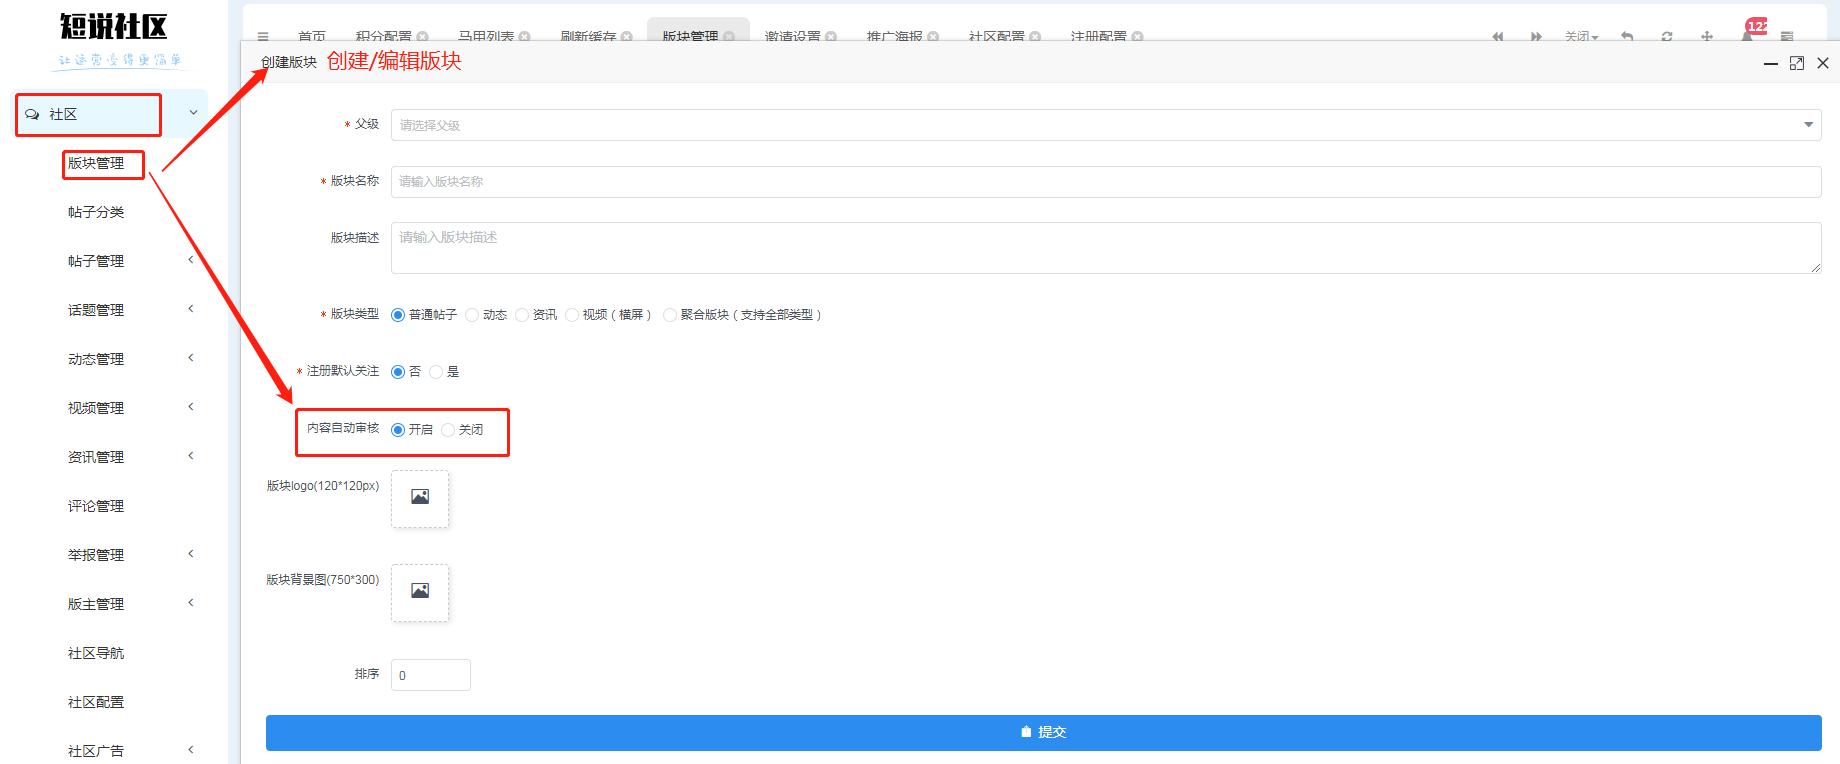The image size is (1840, 764).
Task: Collapse the 社区 sidebar section chevron
Action: click(193, 113)
